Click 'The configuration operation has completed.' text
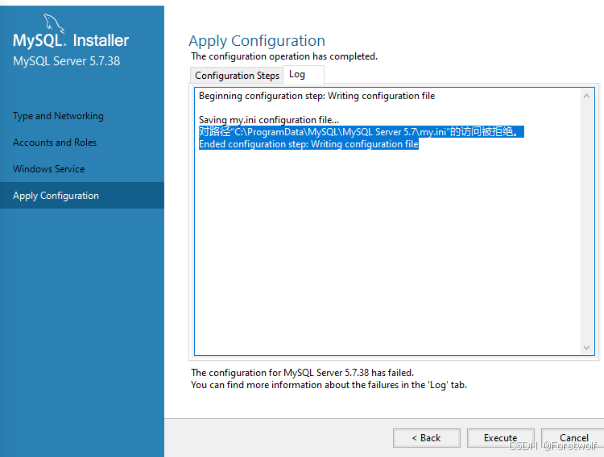604x457 pixels. (x=284, y=57)
